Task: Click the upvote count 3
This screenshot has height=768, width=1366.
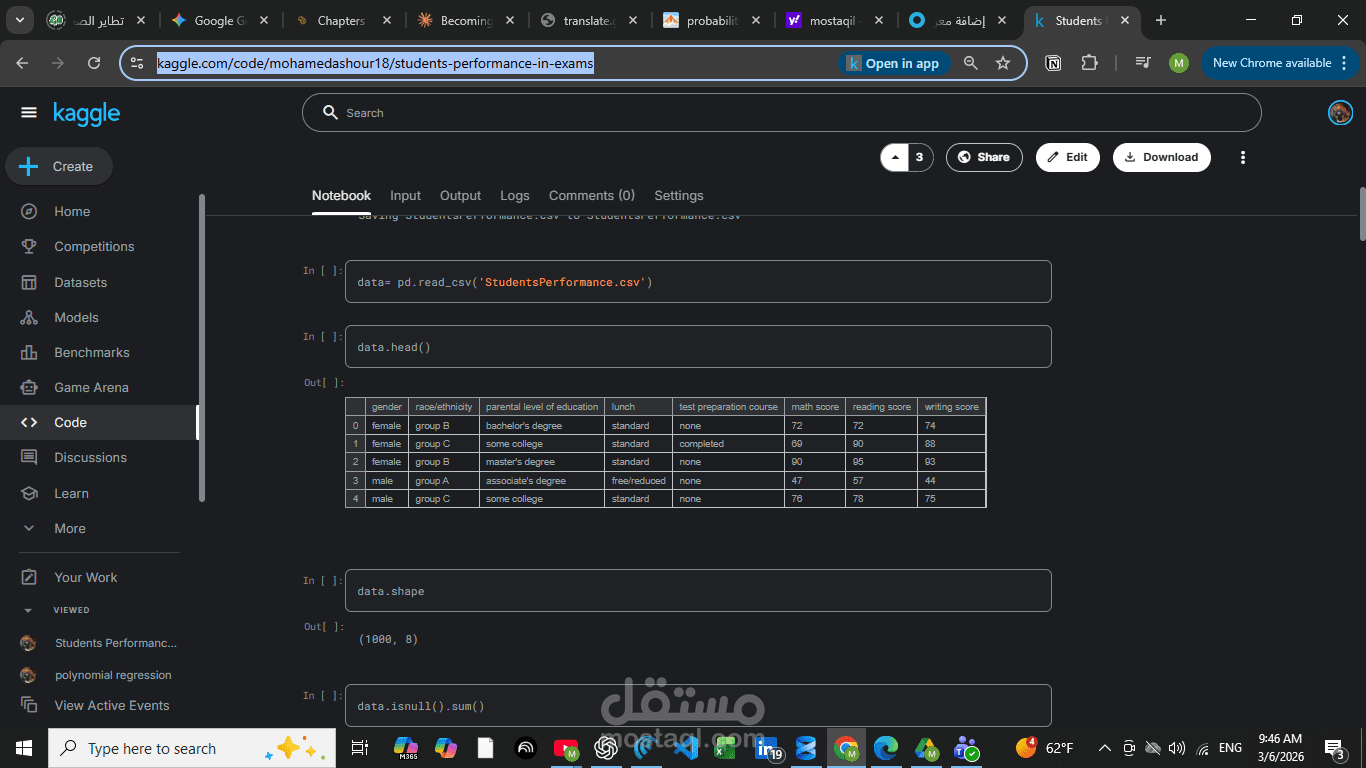Action: pos(920,157)
